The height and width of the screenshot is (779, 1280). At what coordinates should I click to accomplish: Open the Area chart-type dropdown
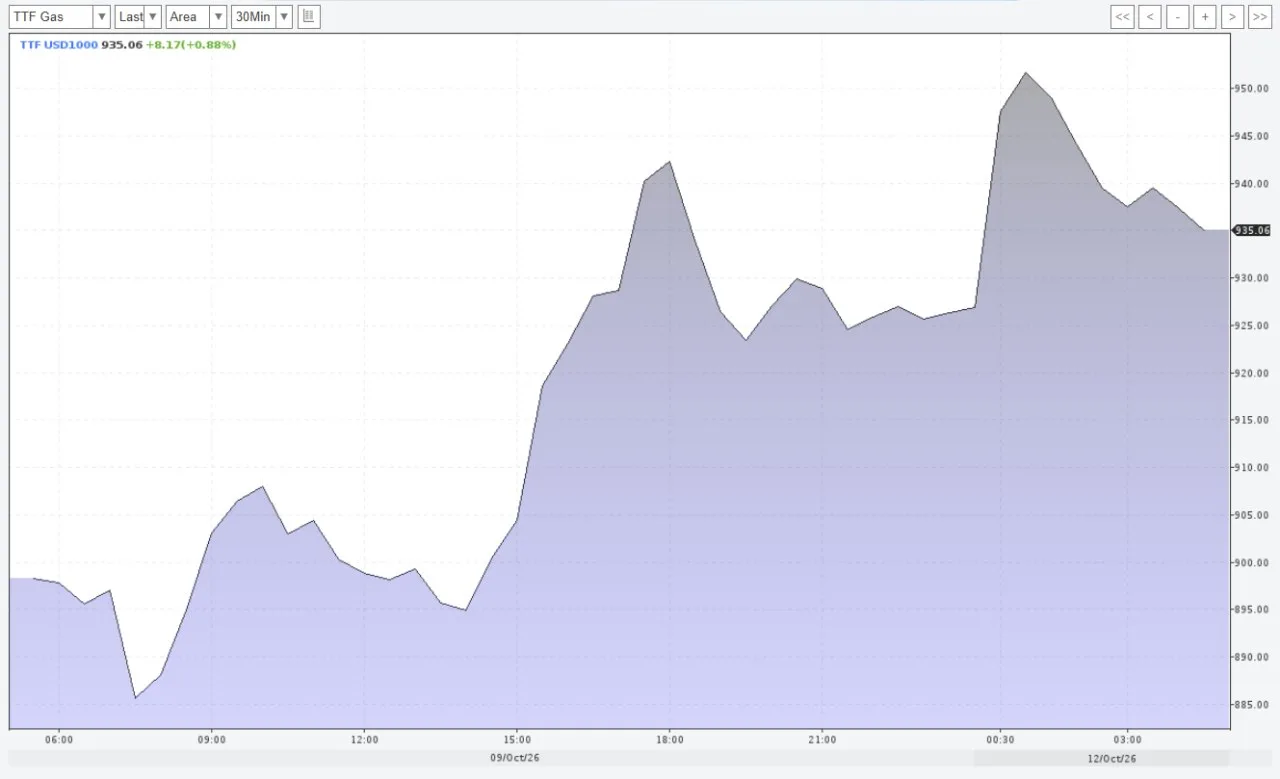coord(196,17)
